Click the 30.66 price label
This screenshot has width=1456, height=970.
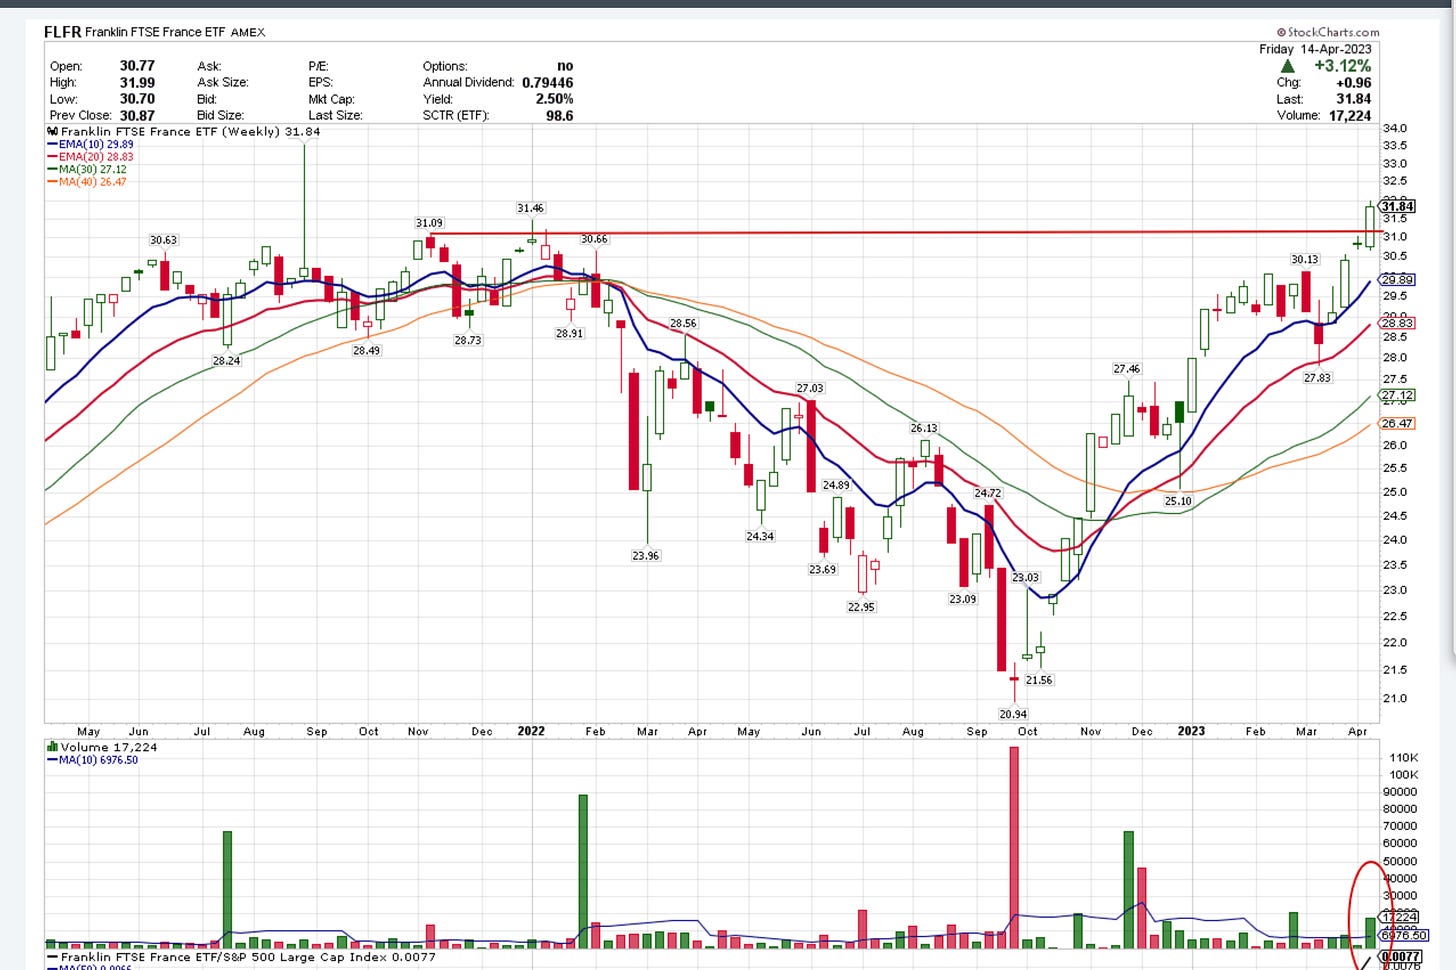(594, 239)
